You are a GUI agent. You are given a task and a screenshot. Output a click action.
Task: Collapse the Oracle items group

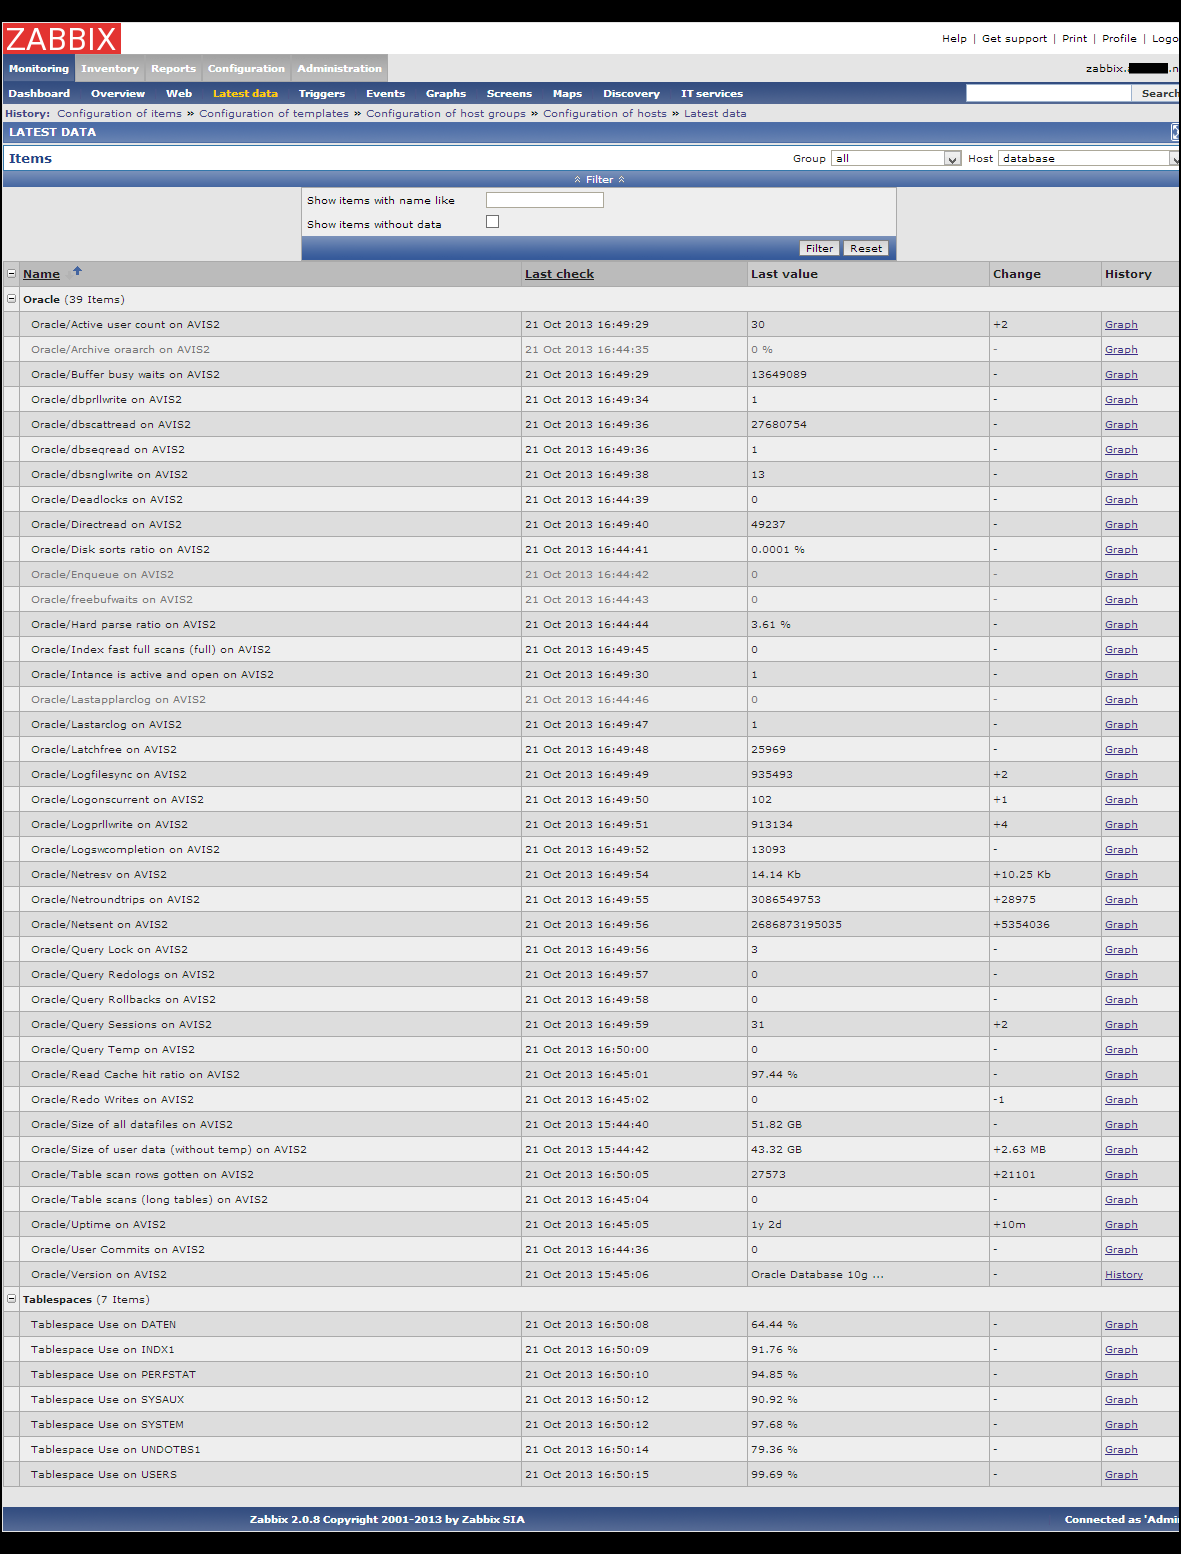coord(12,299)
